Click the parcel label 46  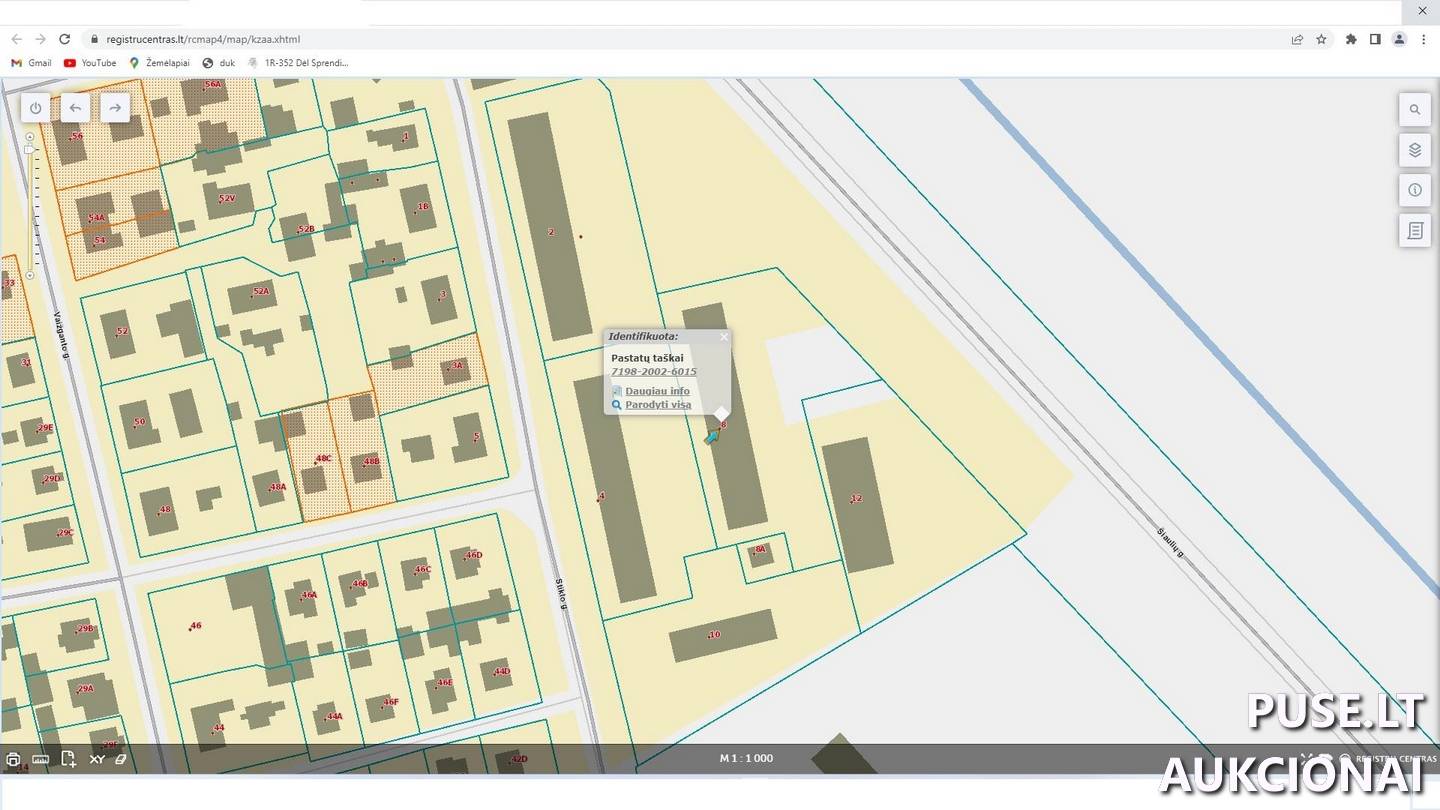[196, 626]
